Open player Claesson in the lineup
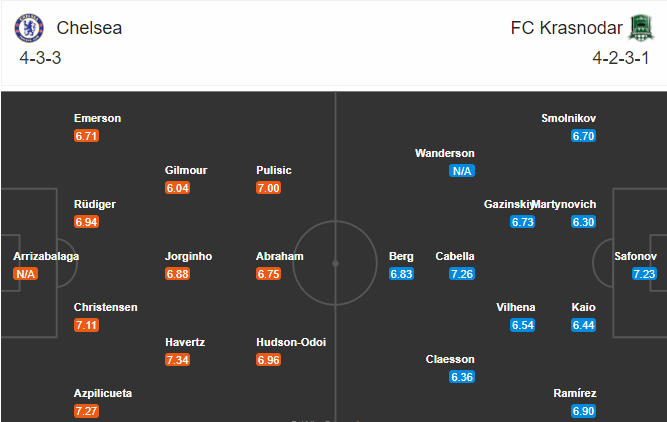The height and width of the screenshot is (422, 667). 450,359
